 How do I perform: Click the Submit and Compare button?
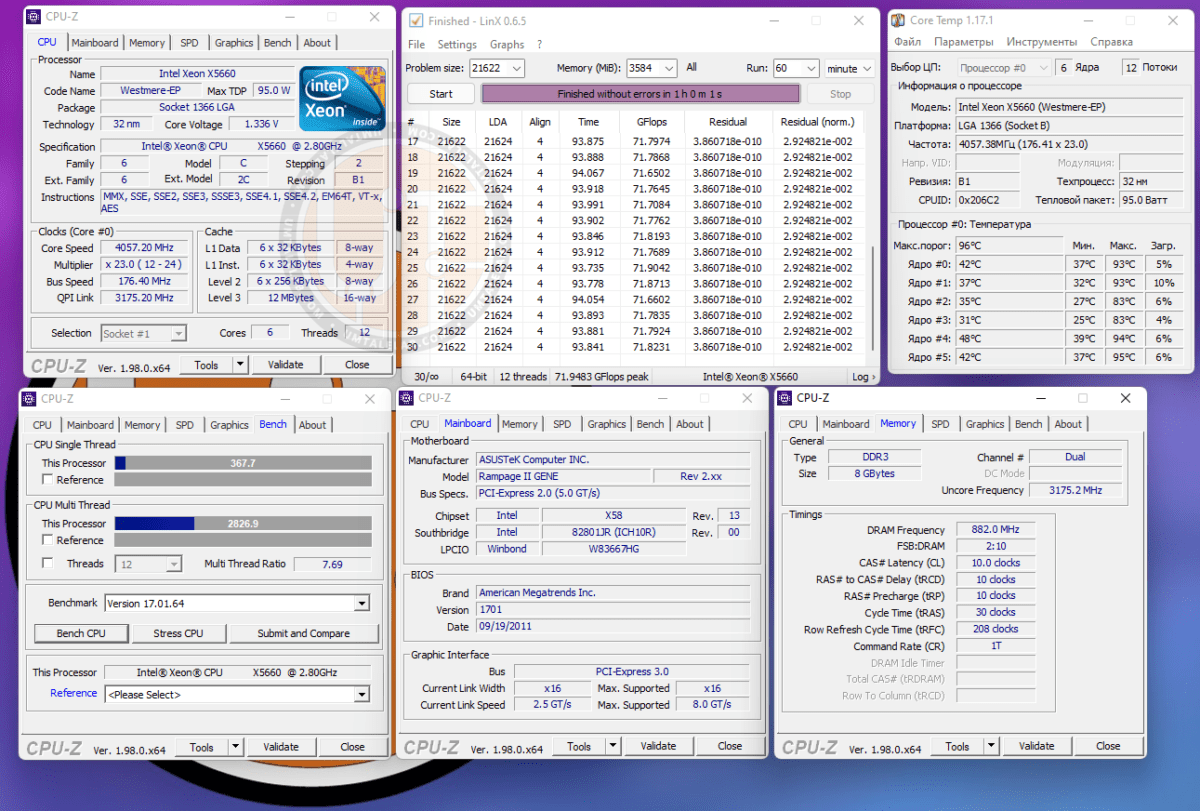(304, 633)
